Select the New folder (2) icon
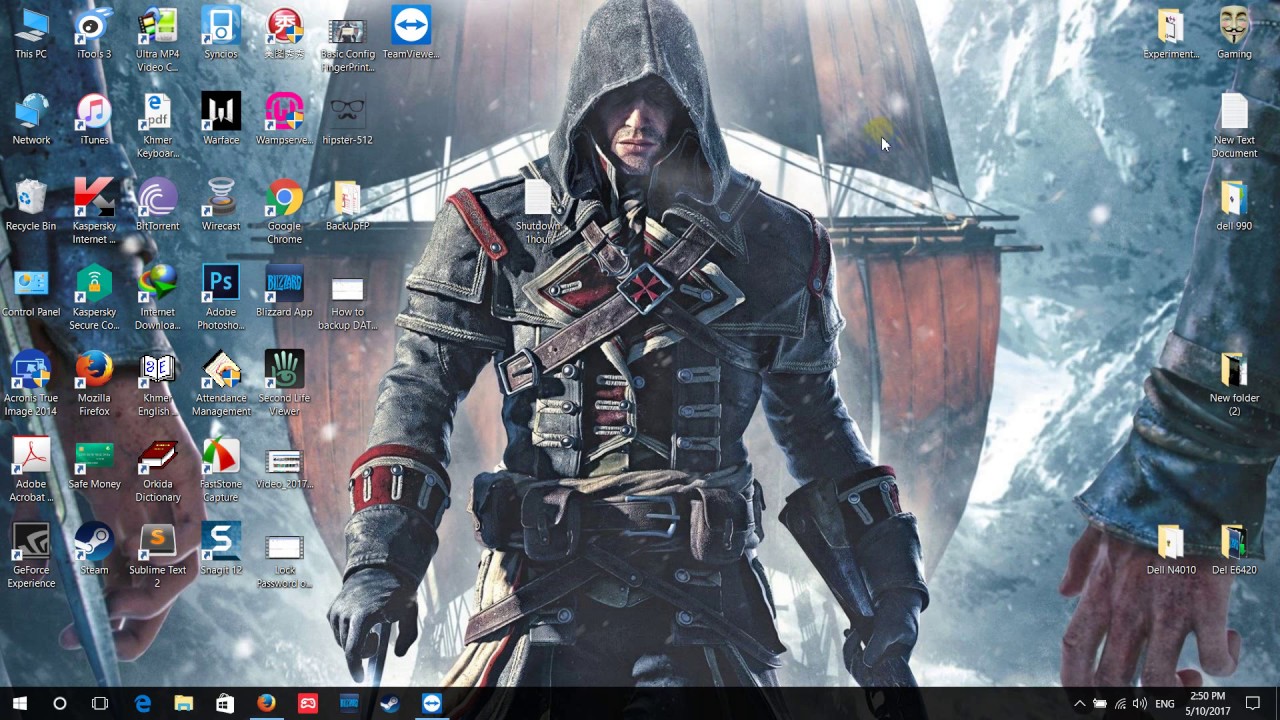This screenshot has width=1280, height=720. click(x=1234, y=384)
